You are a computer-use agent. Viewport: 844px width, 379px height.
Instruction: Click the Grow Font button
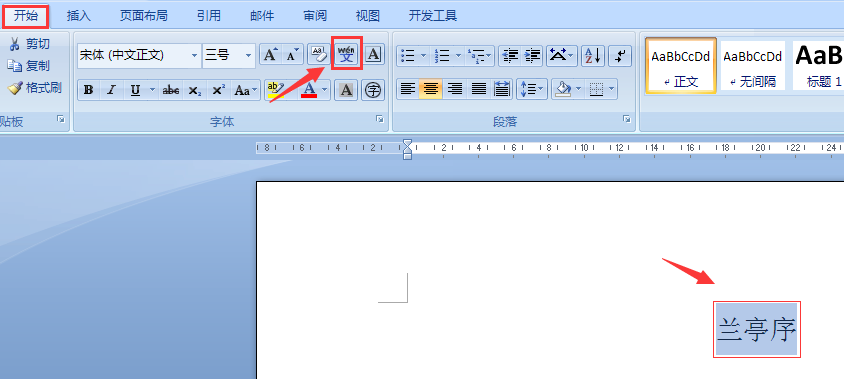click(271, 54)
